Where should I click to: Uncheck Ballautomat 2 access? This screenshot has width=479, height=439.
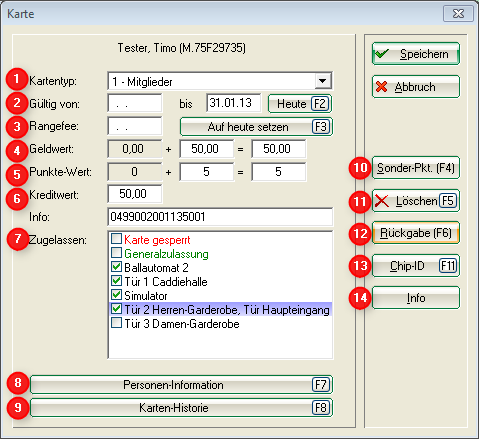pos(116,267)
